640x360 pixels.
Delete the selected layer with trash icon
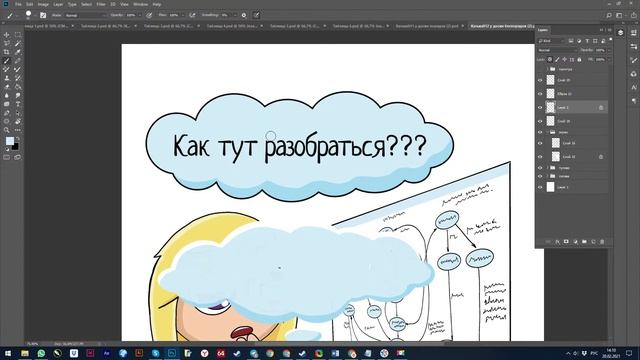[x=602, y=242]
